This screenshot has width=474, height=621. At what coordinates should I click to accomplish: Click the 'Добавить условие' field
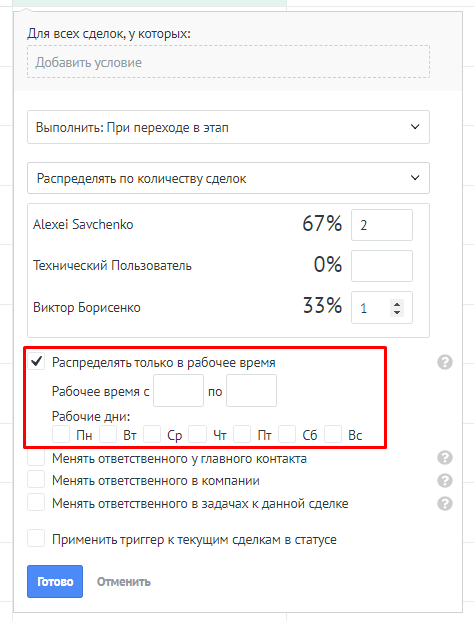pos(228,62)
